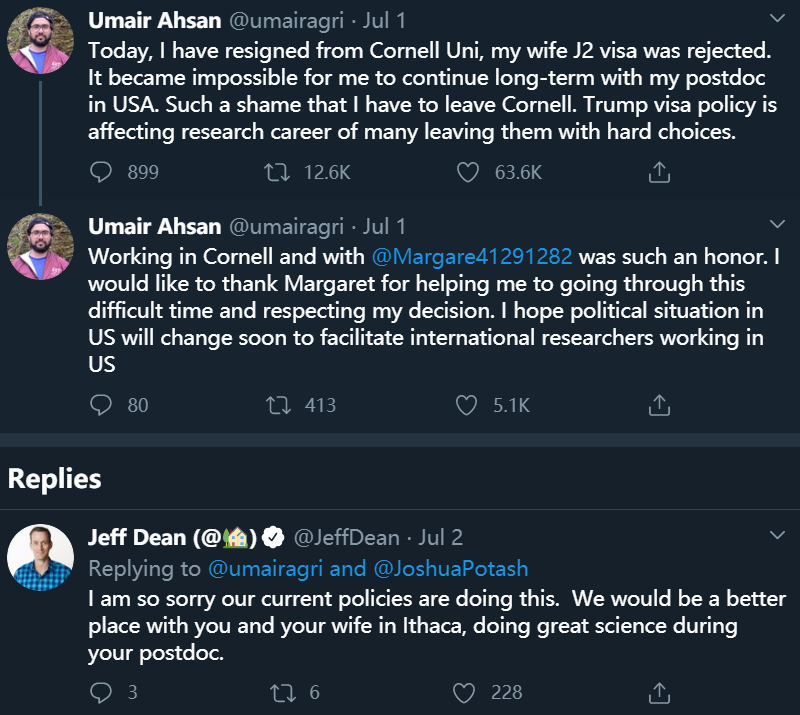
Task: Like Jeff Dean's reply tweet
Action: (467, 692)
